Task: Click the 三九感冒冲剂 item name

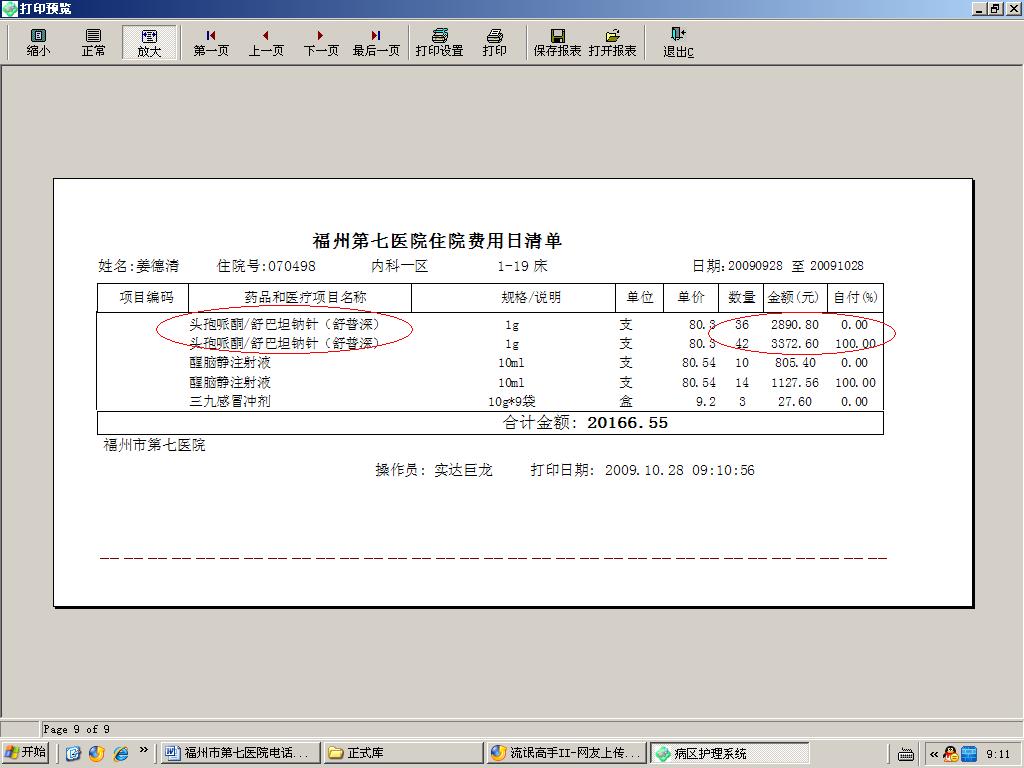Action: click(230, 401)
